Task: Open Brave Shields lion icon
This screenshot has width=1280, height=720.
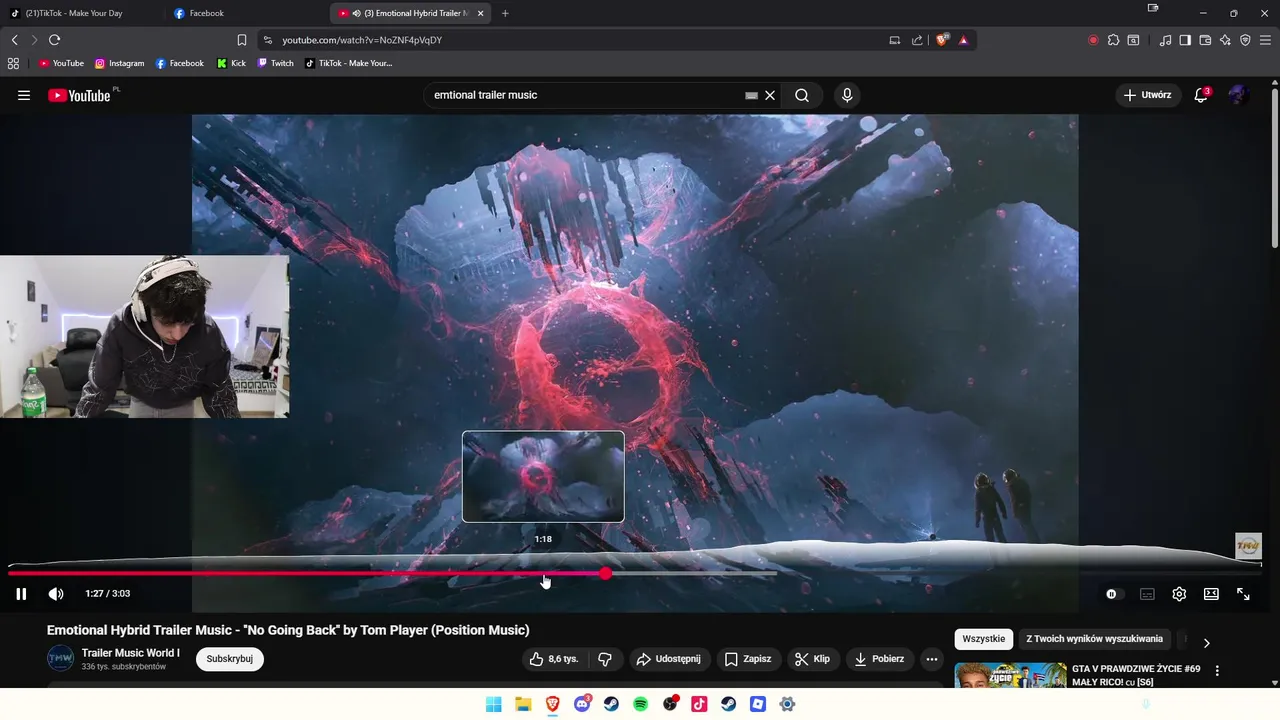Action: click(x=941, y=40)
